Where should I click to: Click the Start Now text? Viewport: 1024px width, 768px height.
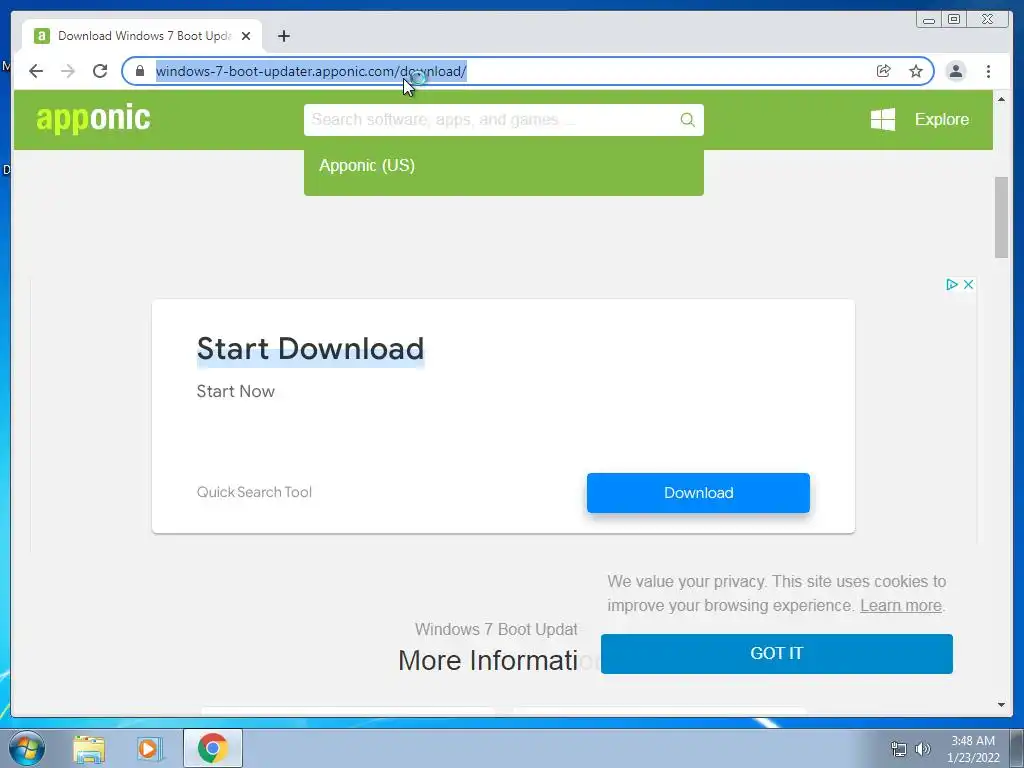(236, 391)
